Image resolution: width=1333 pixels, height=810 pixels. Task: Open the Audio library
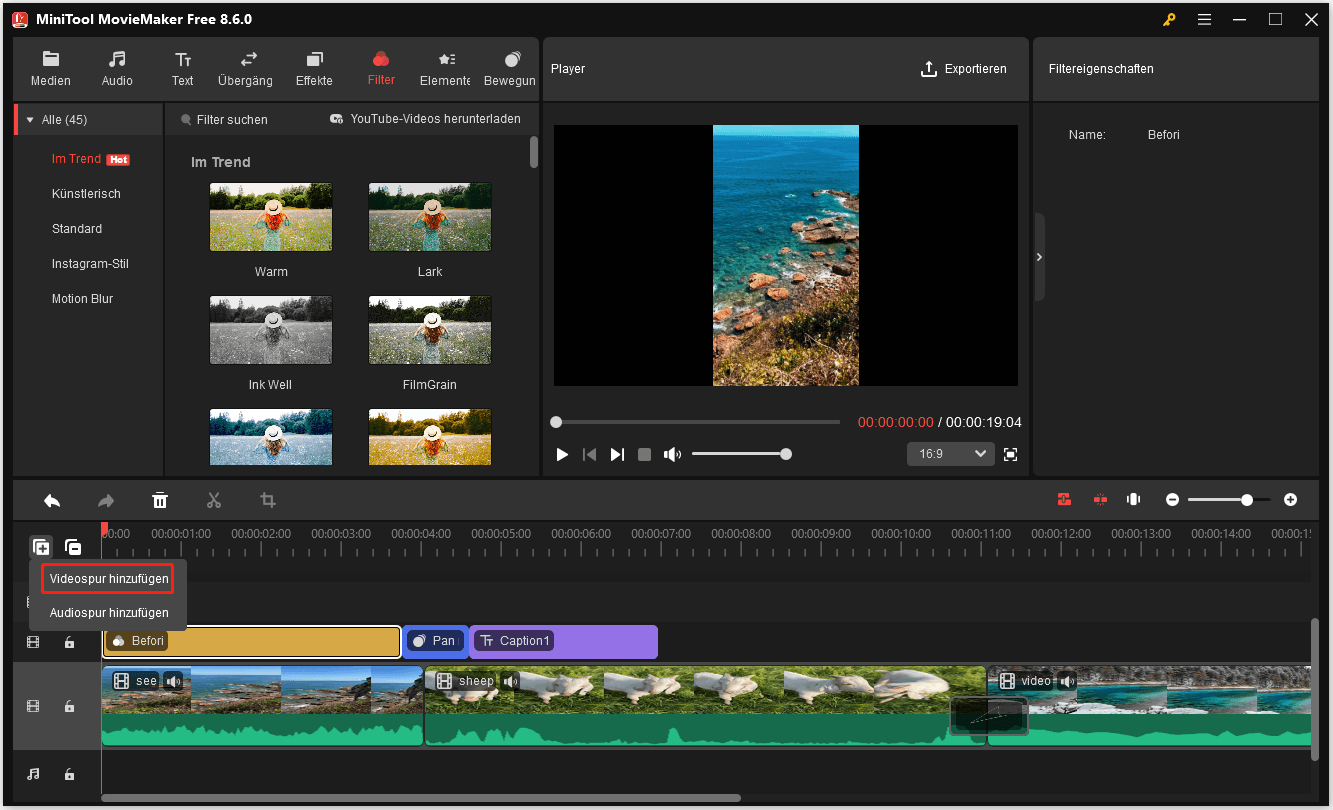click(116, 68)
